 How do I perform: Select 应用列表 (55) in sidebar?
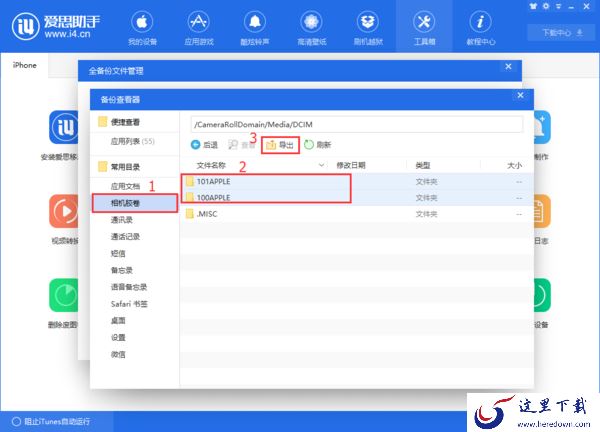132,142
